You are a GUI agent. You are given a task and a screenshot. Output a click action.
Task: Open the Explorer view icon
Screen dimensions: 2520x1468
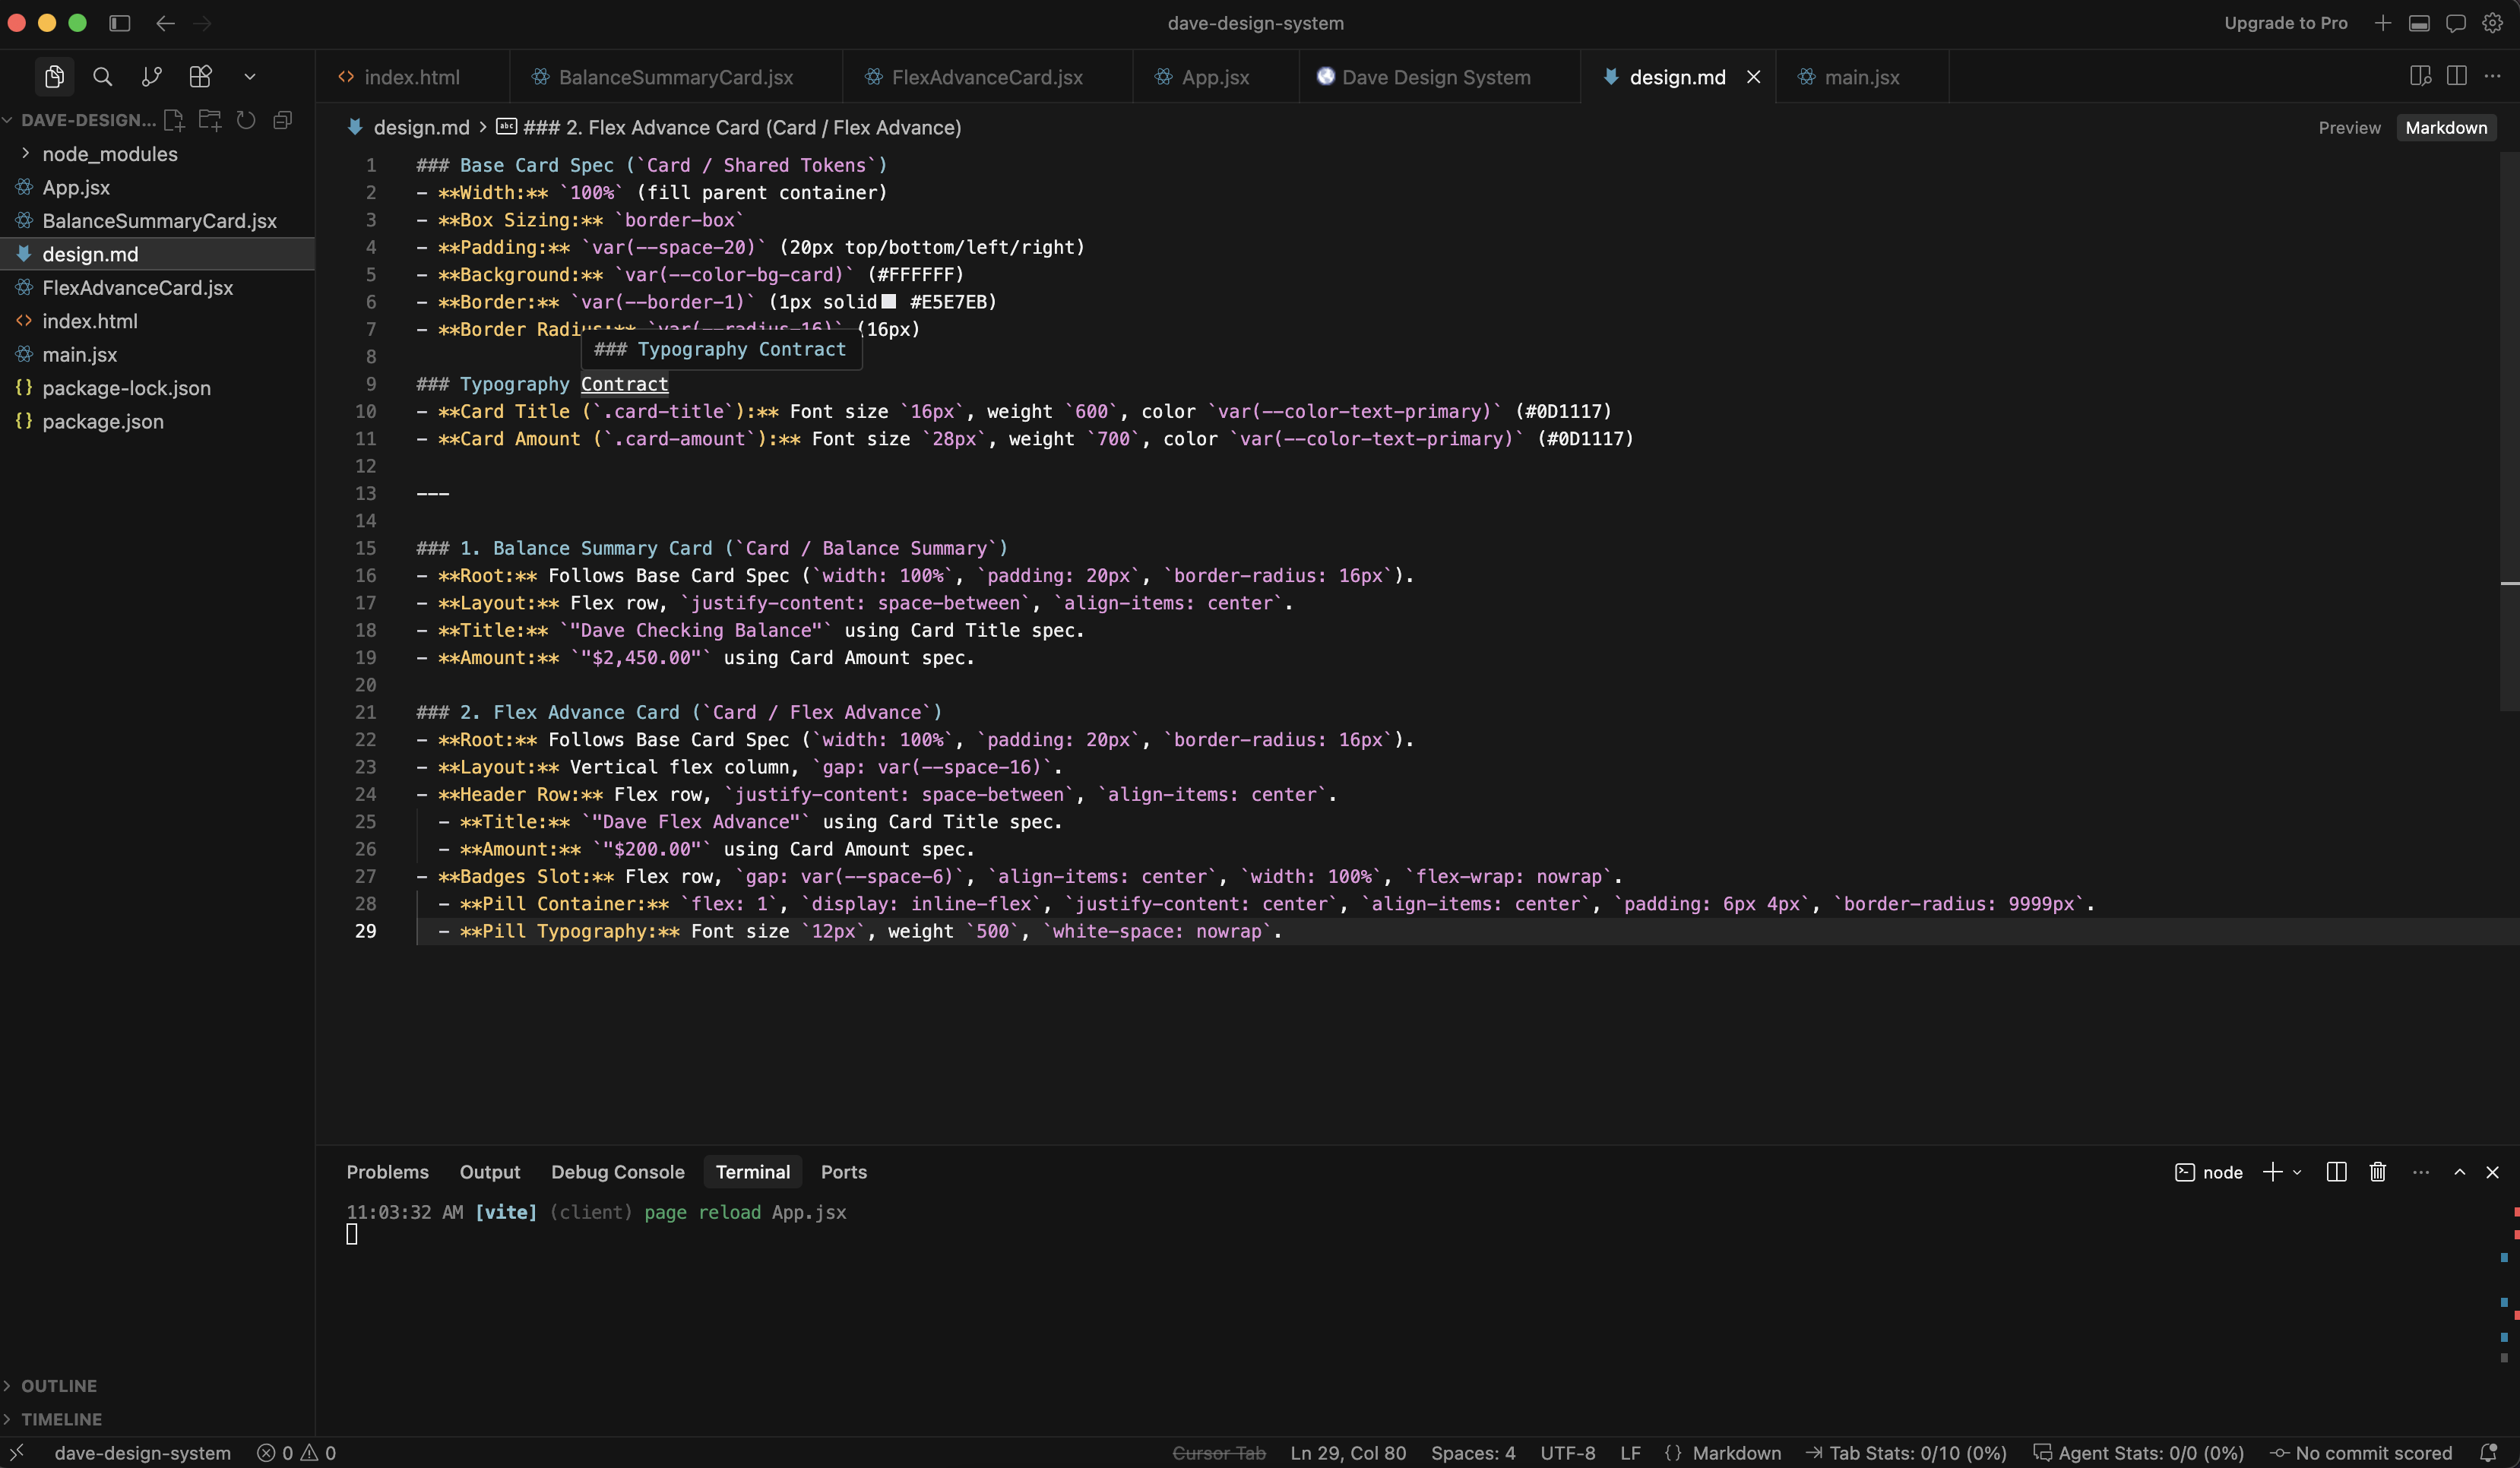point(54,76)
